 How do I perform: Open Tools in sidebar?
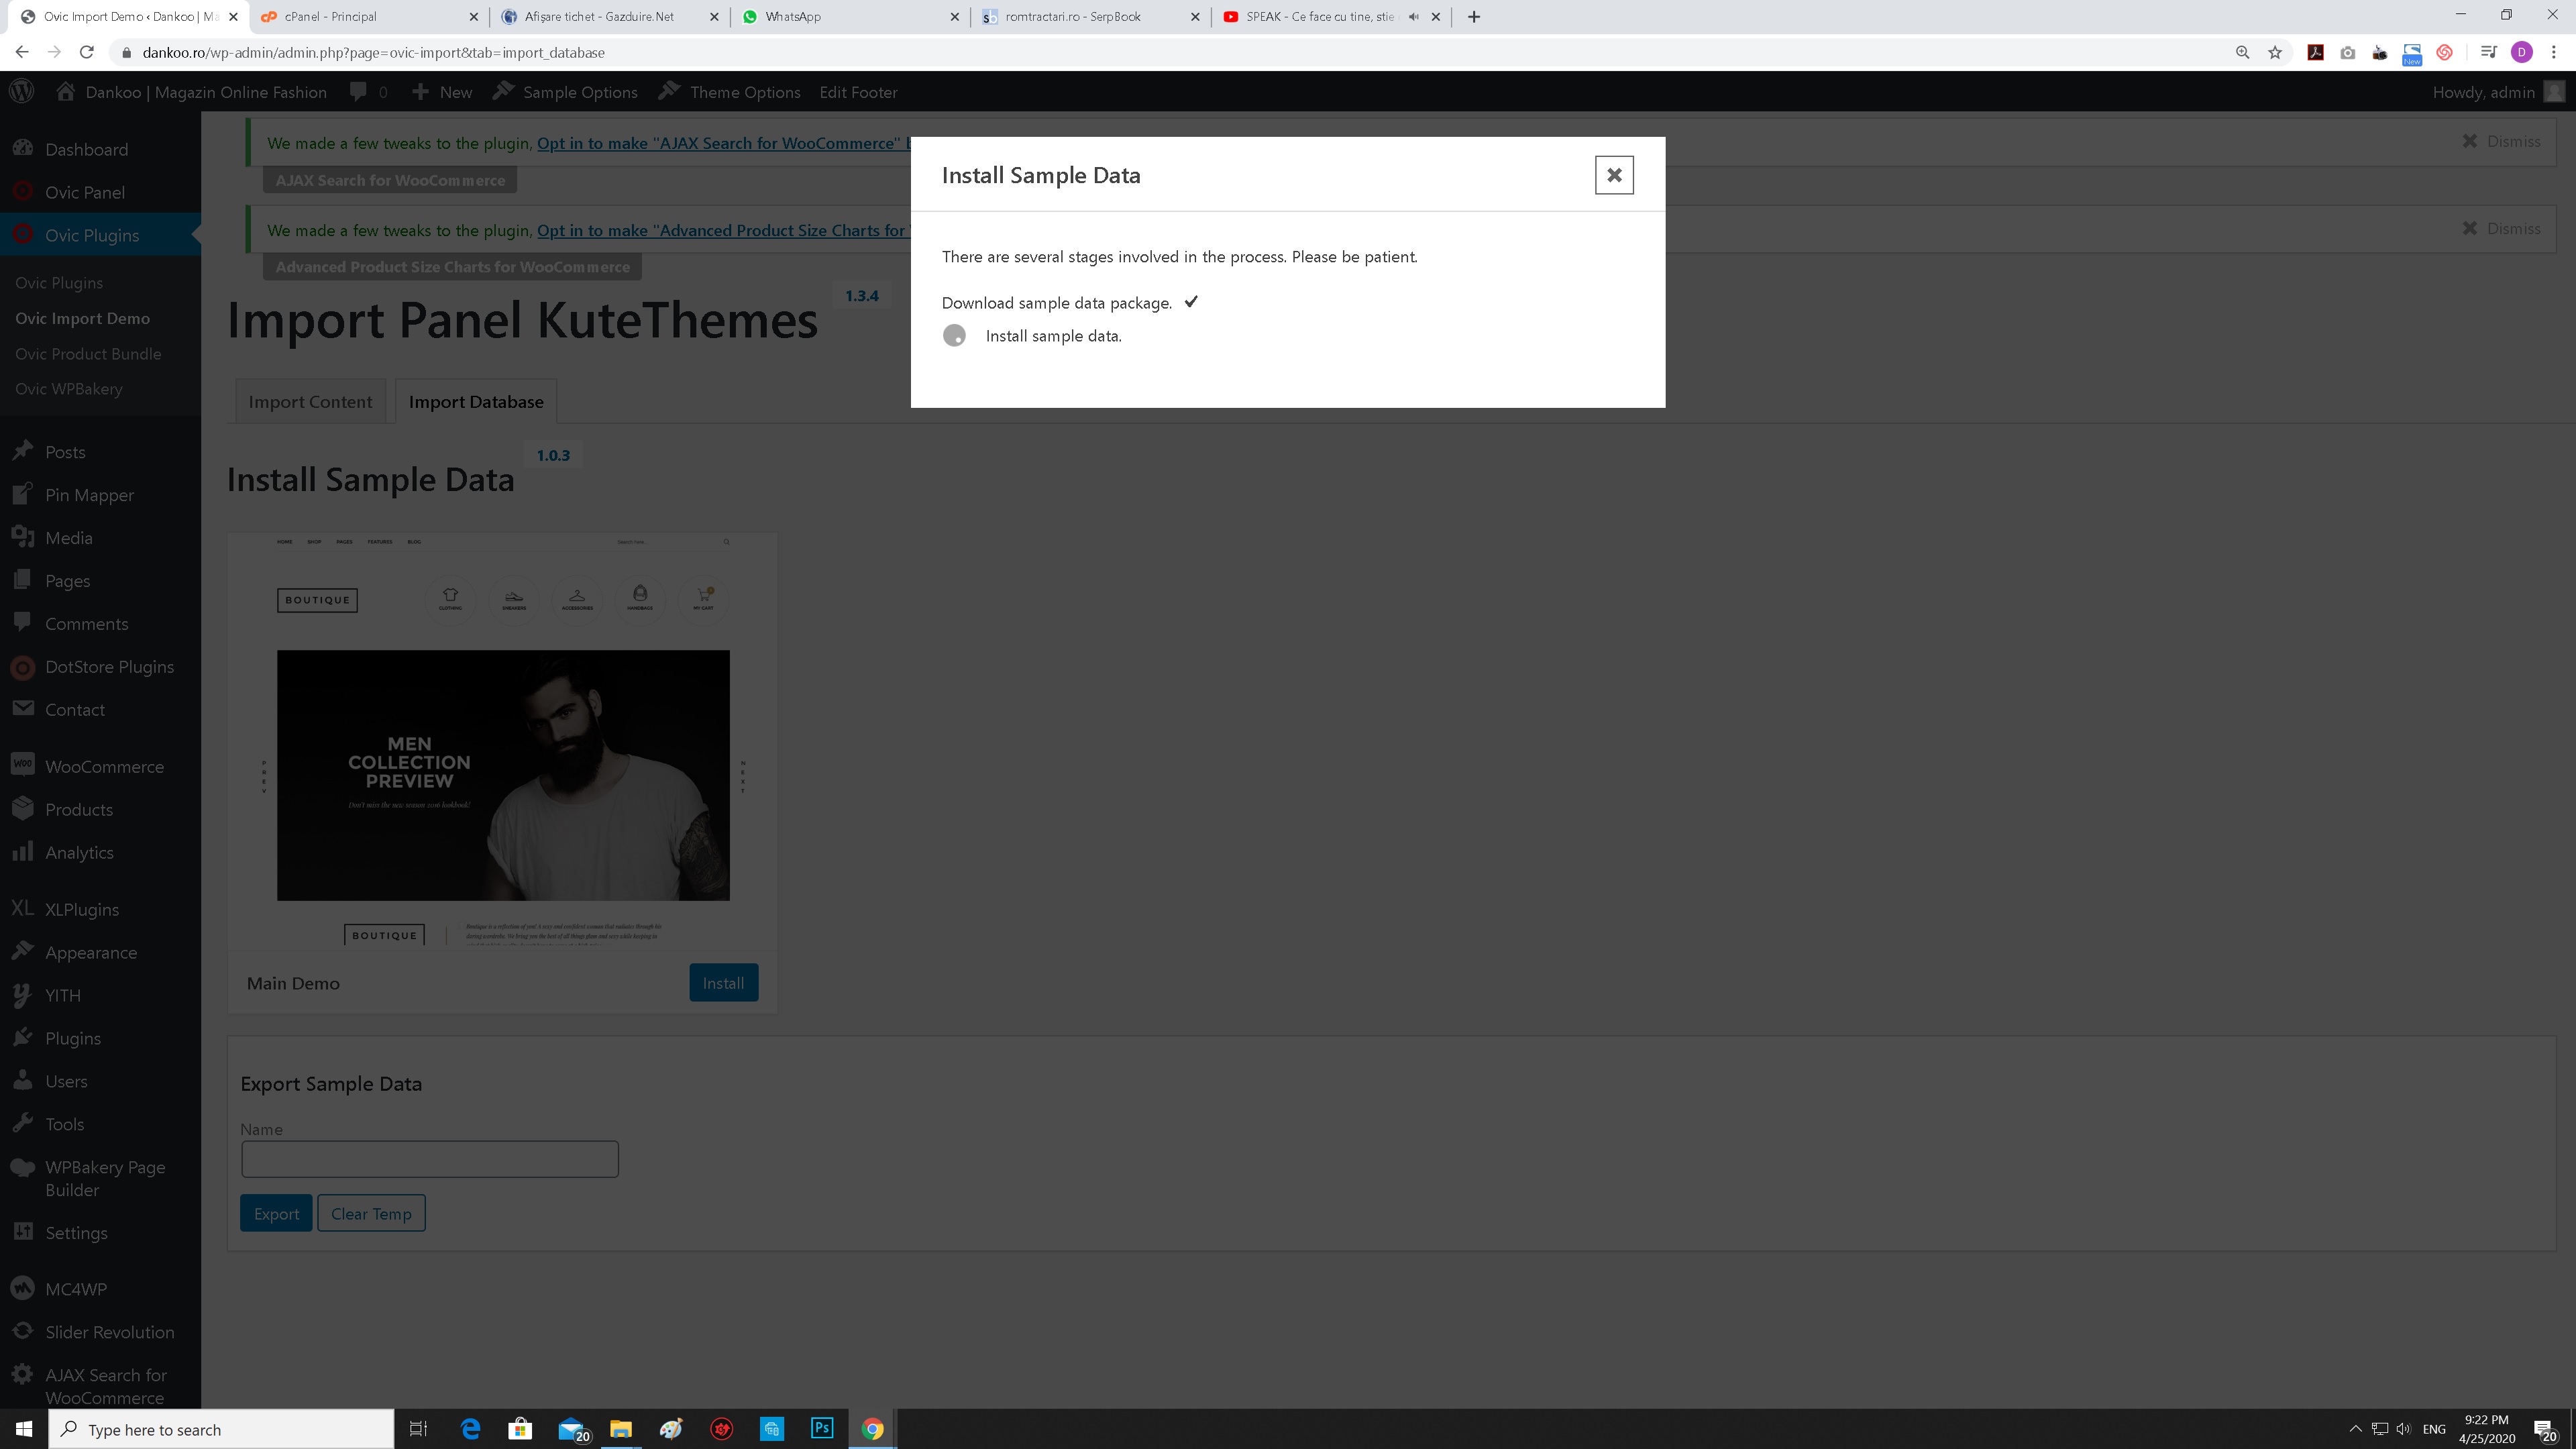pyautogui.click(x=100, y=1125)
